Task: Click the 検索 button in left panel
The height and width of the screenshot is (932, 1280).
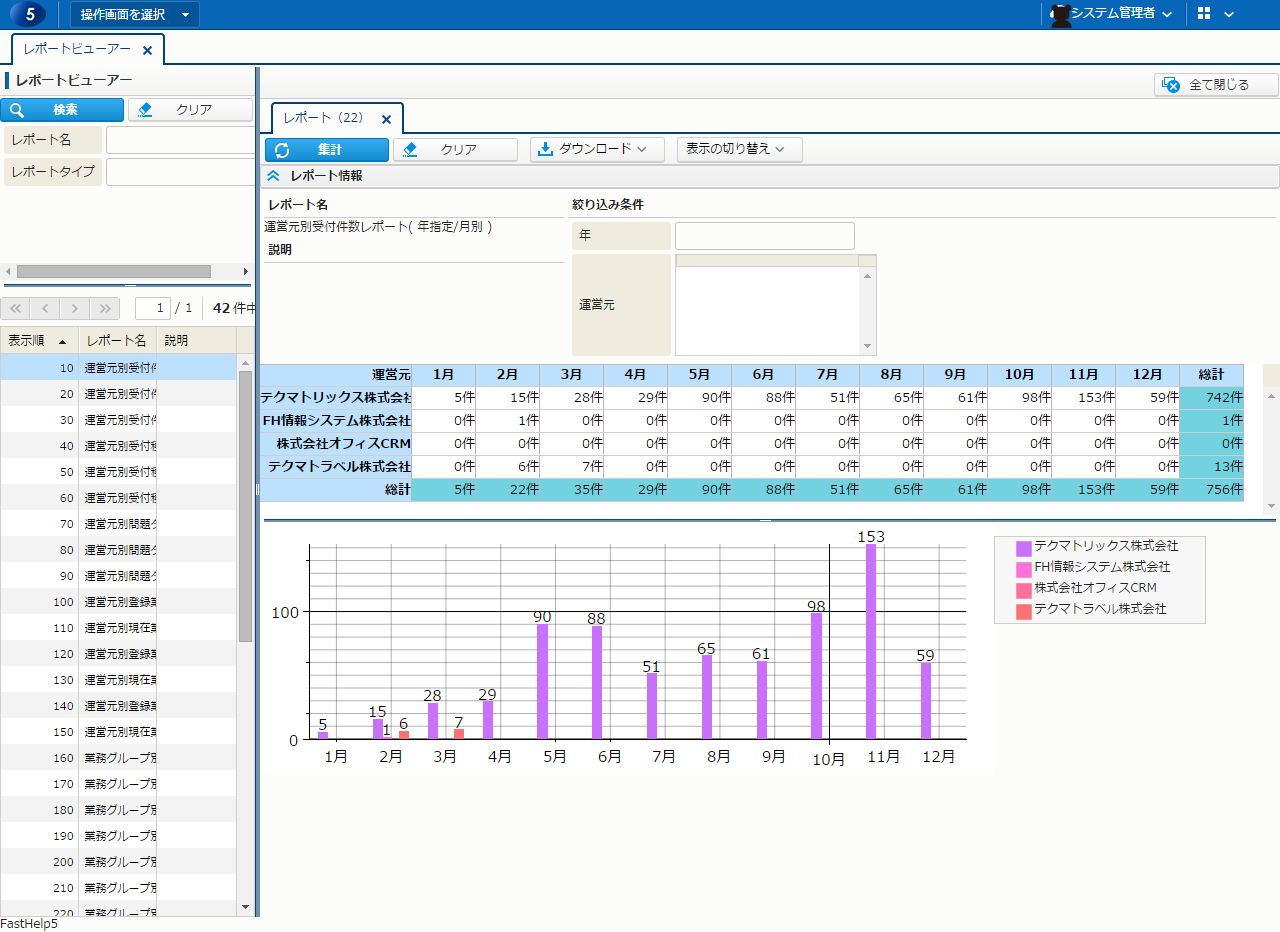Action: pos(62,110)
